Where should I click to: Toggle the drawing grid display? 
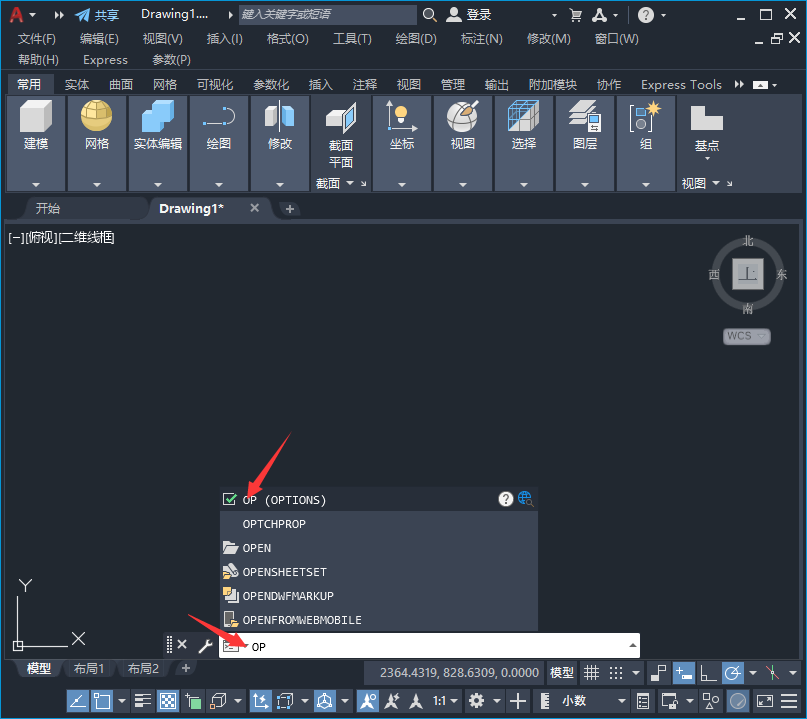click(591, 672)
